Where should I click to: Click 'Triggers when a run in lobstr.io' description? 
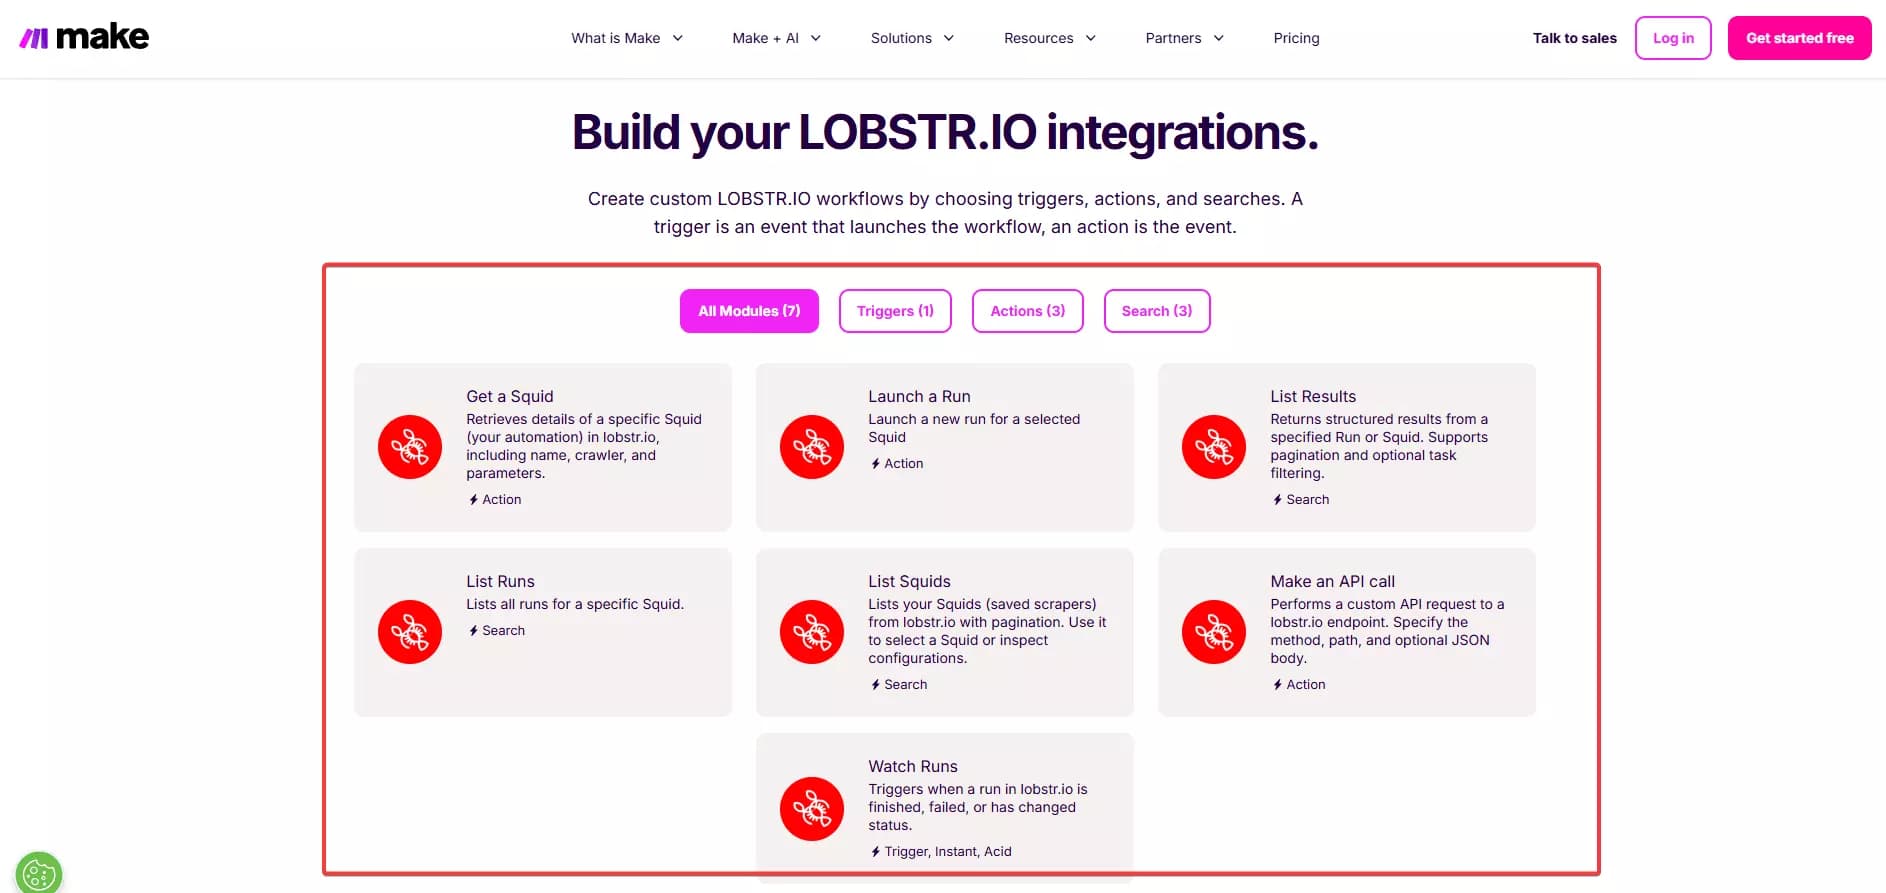pos(978,807)
